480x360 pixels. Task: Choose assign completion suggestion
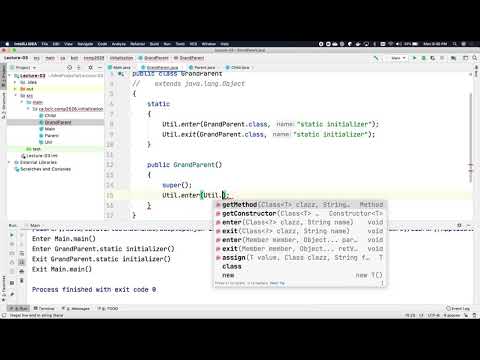click(x=300, y=258)
